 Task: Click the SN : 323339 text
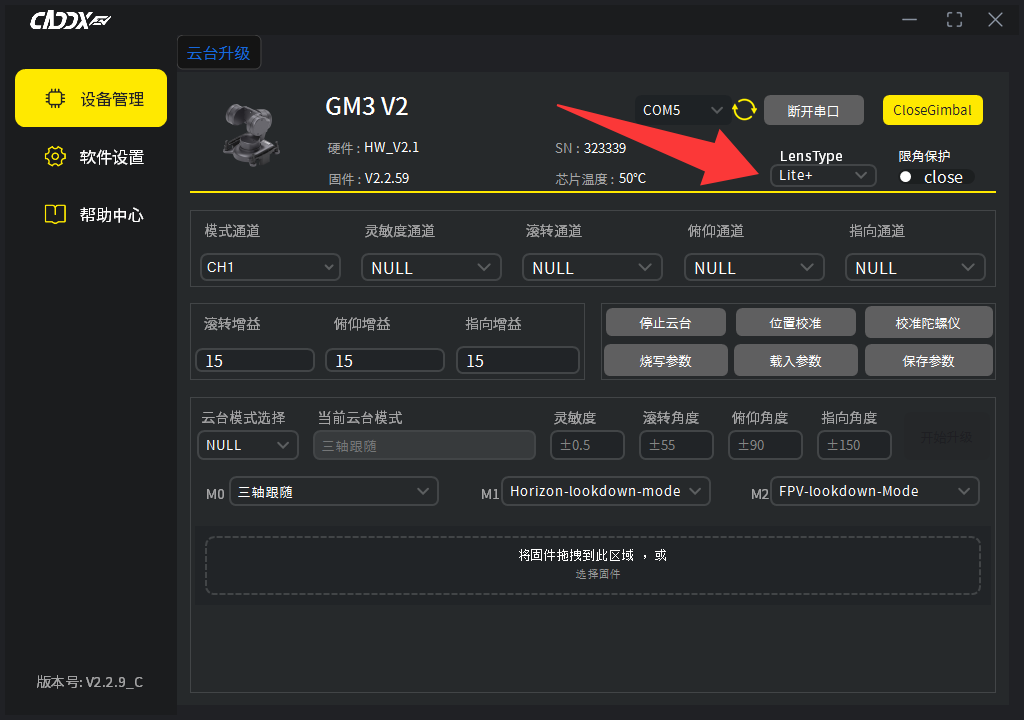590,148
